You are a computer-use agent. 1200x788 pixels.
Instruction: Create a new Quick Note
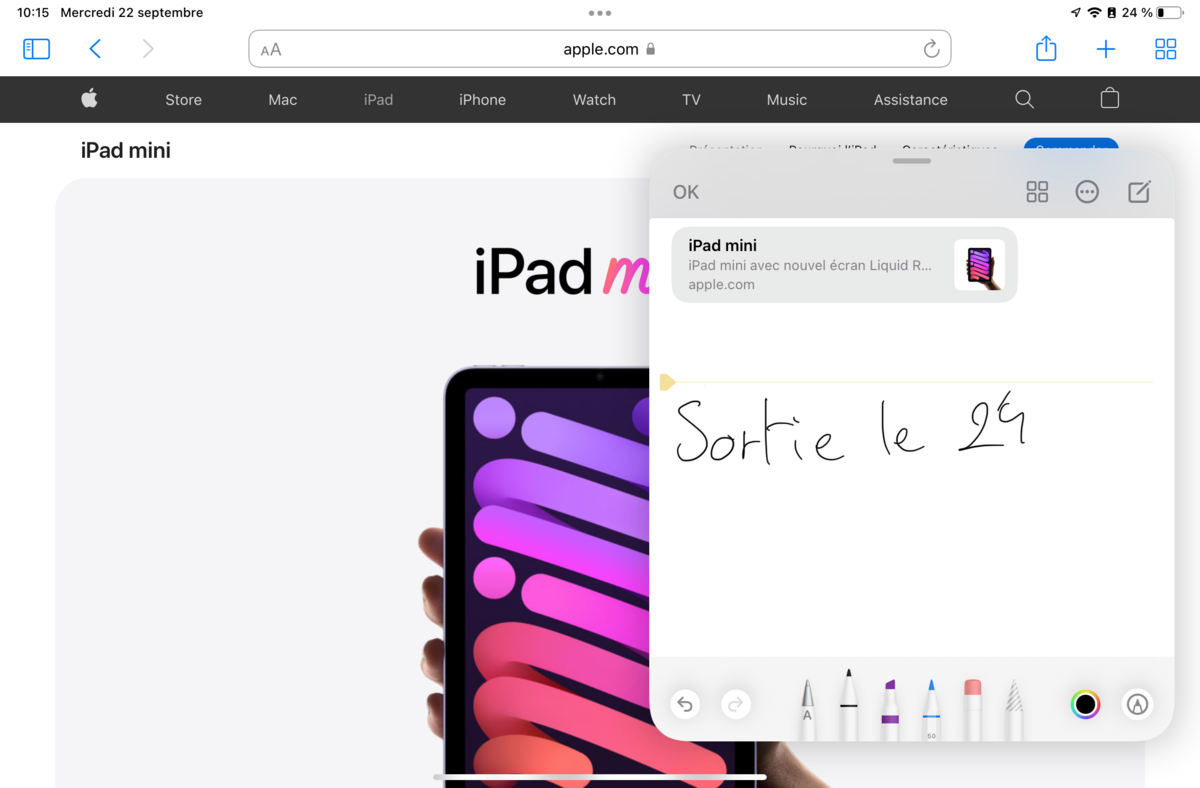tap(1139, 192)
